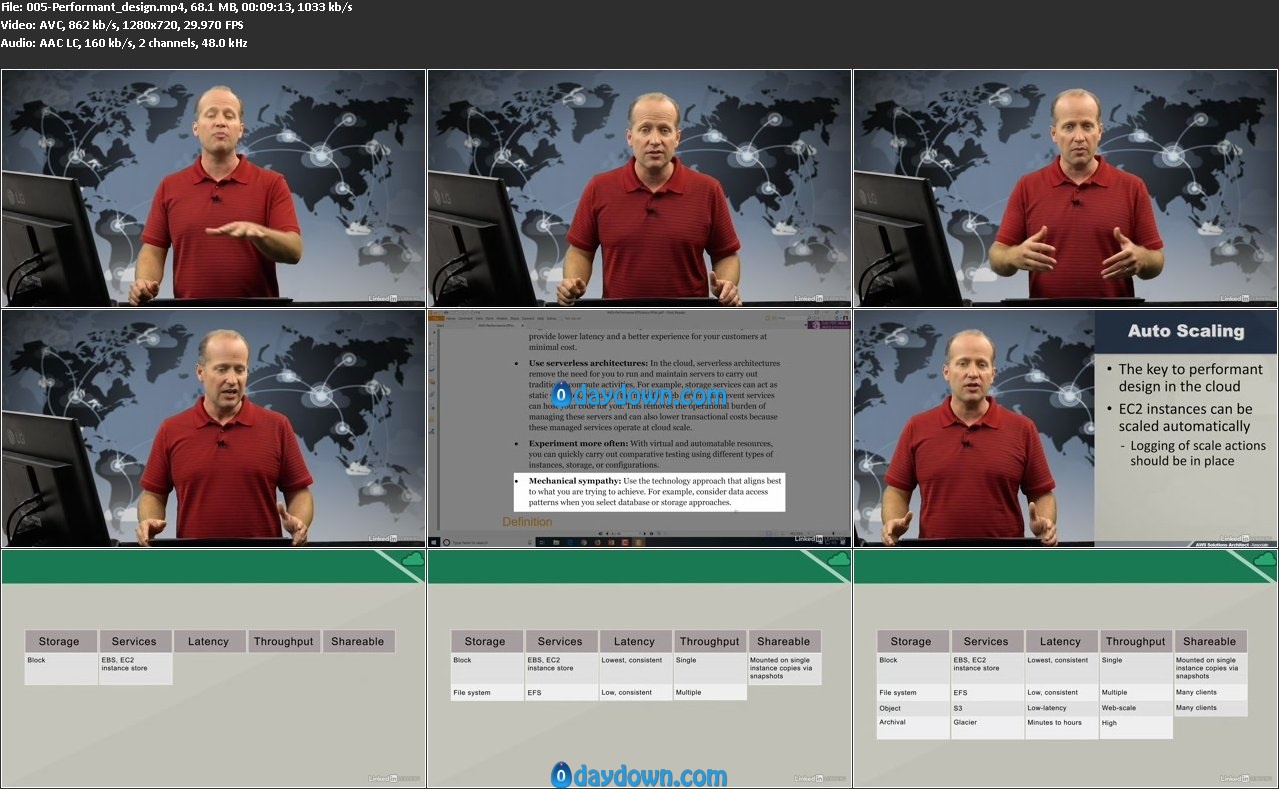The height and width of the screenshot is (789, 1279).
Task: Open storage table thumbnail ending at File system row
Action: pyautogui.click(x=639, y=668)
